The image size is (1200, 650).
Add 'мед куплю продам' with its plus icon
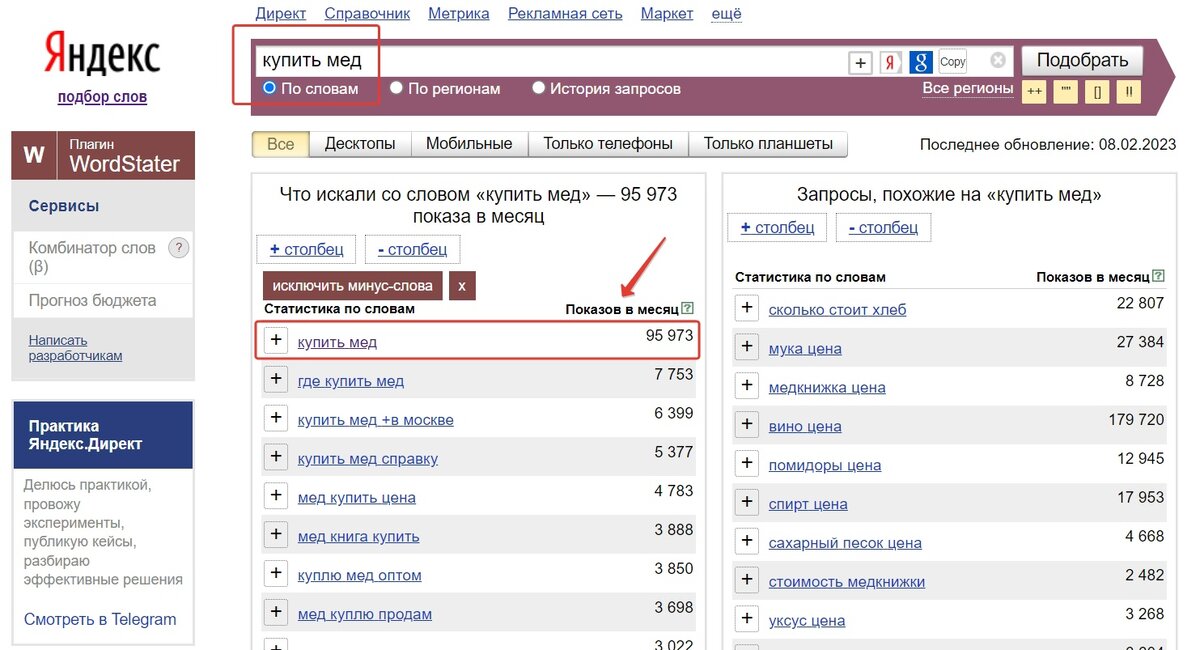[276, 613]
